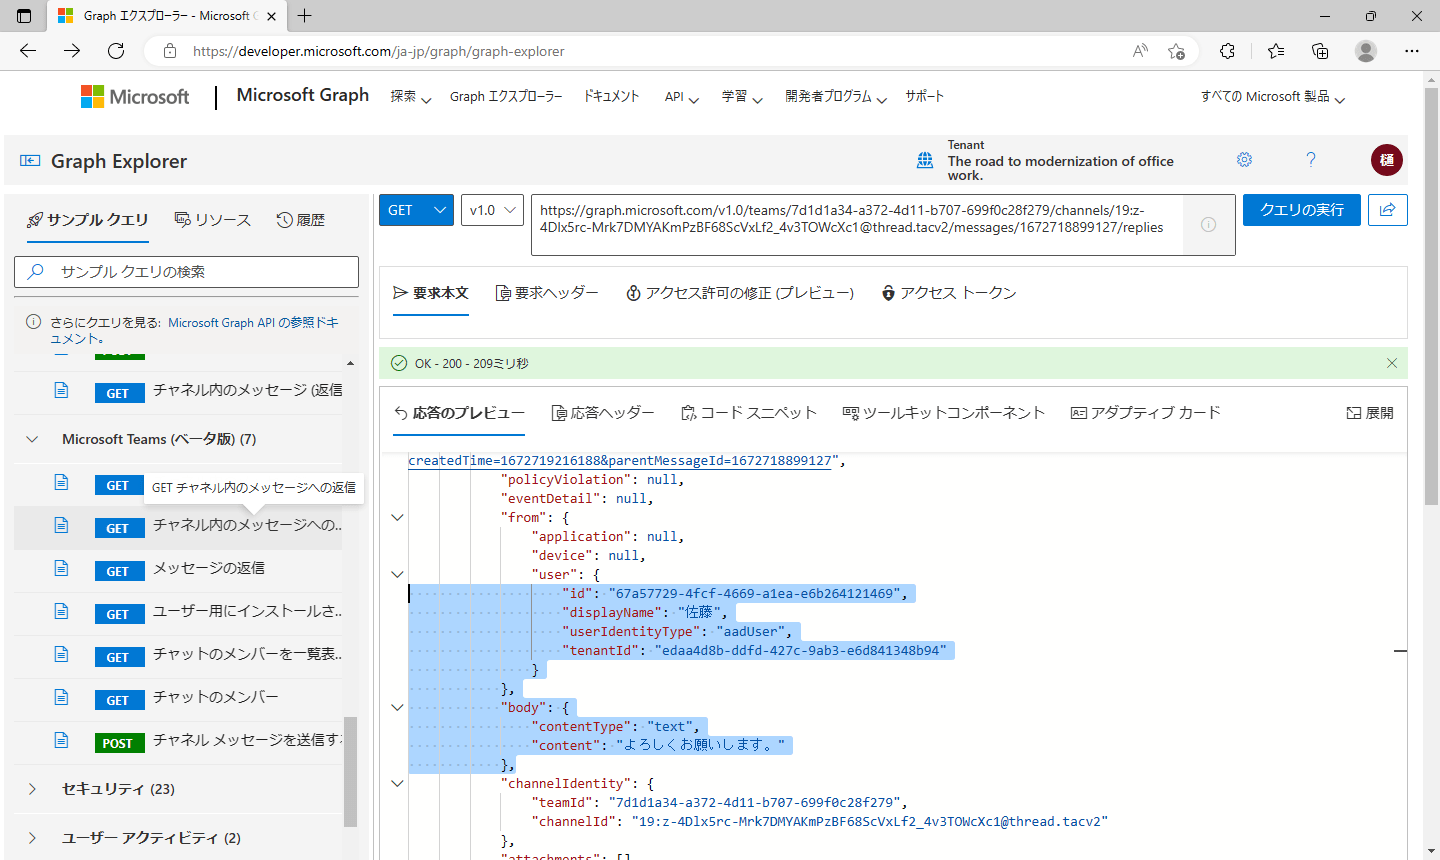This screenshot has height=860, width=1440.
Task: Collapse the Graph Explorer sidebar icon
Action: pos(30,161)
